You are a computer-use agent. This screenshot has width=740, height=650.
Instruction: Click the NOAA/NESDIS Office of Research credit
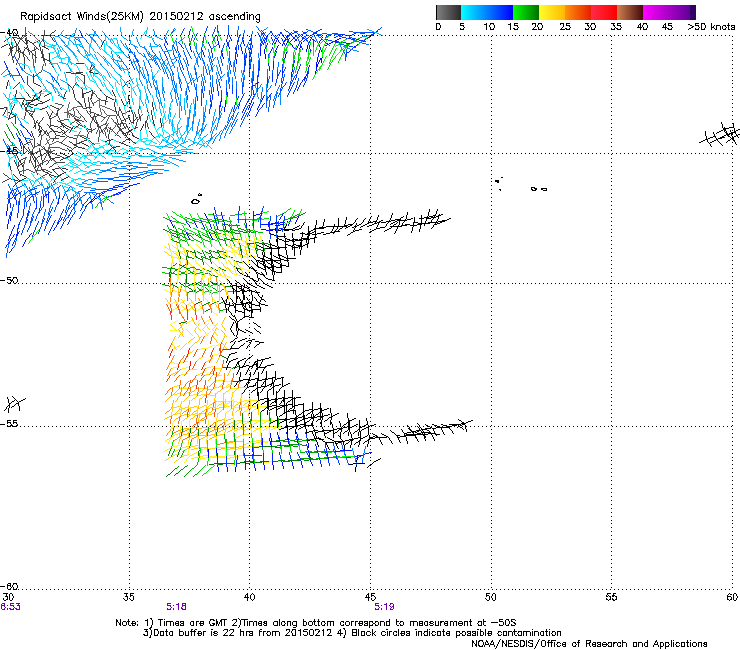[x=589, y=644]
